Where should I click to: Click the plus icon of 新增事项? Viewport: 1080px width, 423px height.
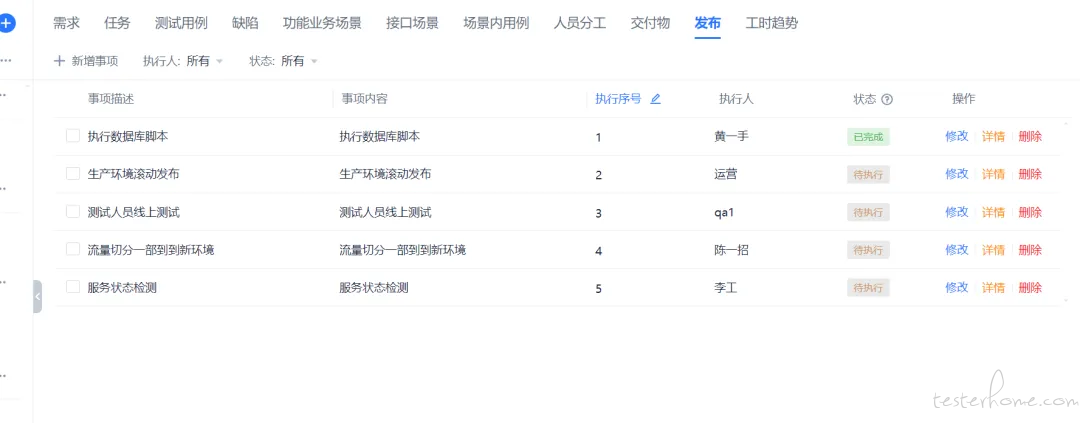click(x=59, y=61)
